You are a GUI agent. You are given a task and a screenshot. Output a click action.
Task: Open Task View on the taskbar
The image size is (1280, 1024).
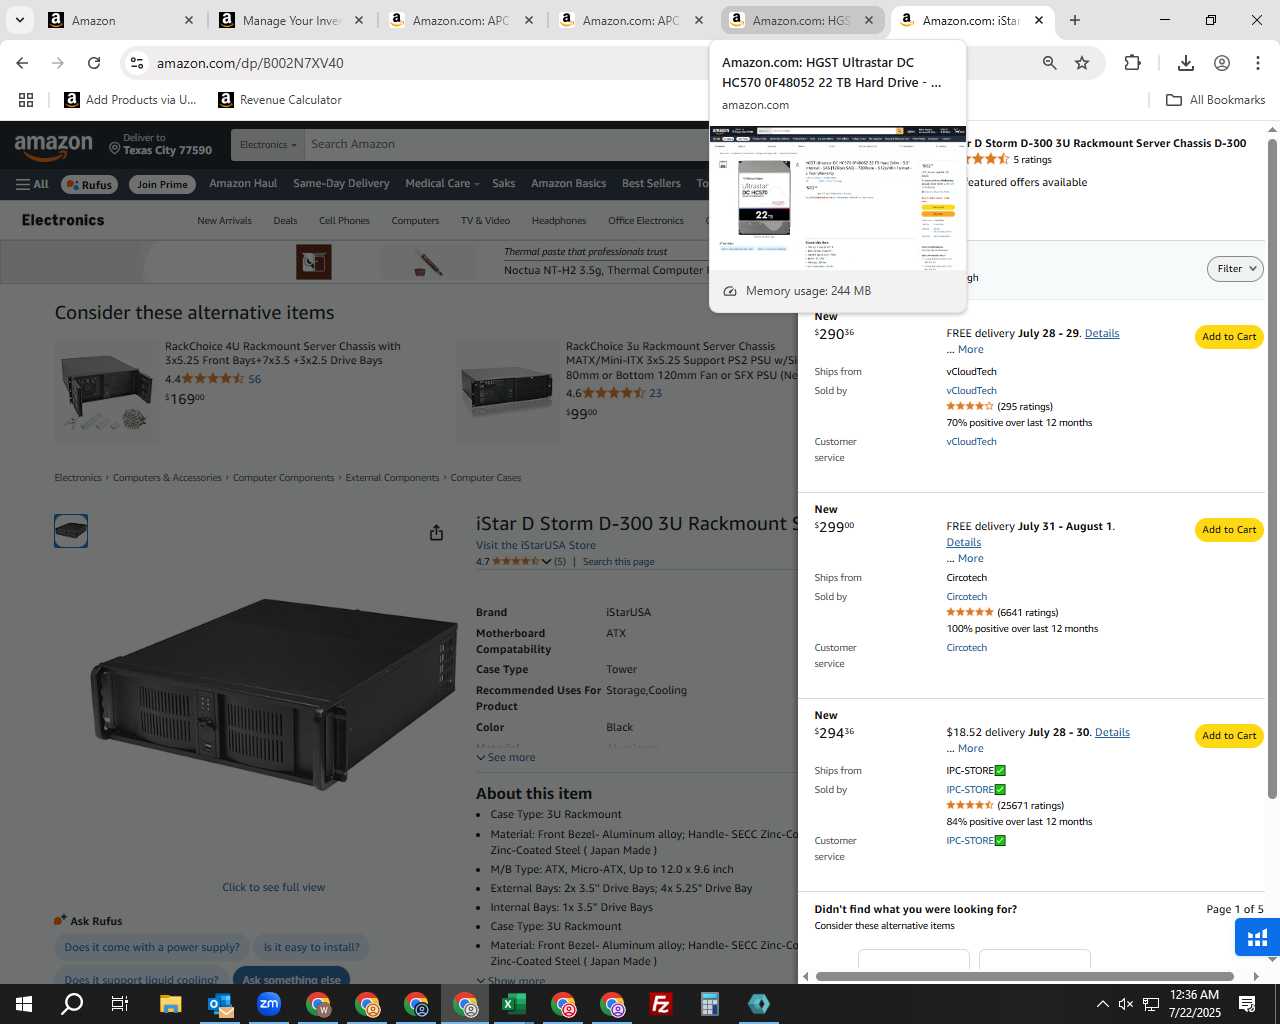tap(120, 1004)
